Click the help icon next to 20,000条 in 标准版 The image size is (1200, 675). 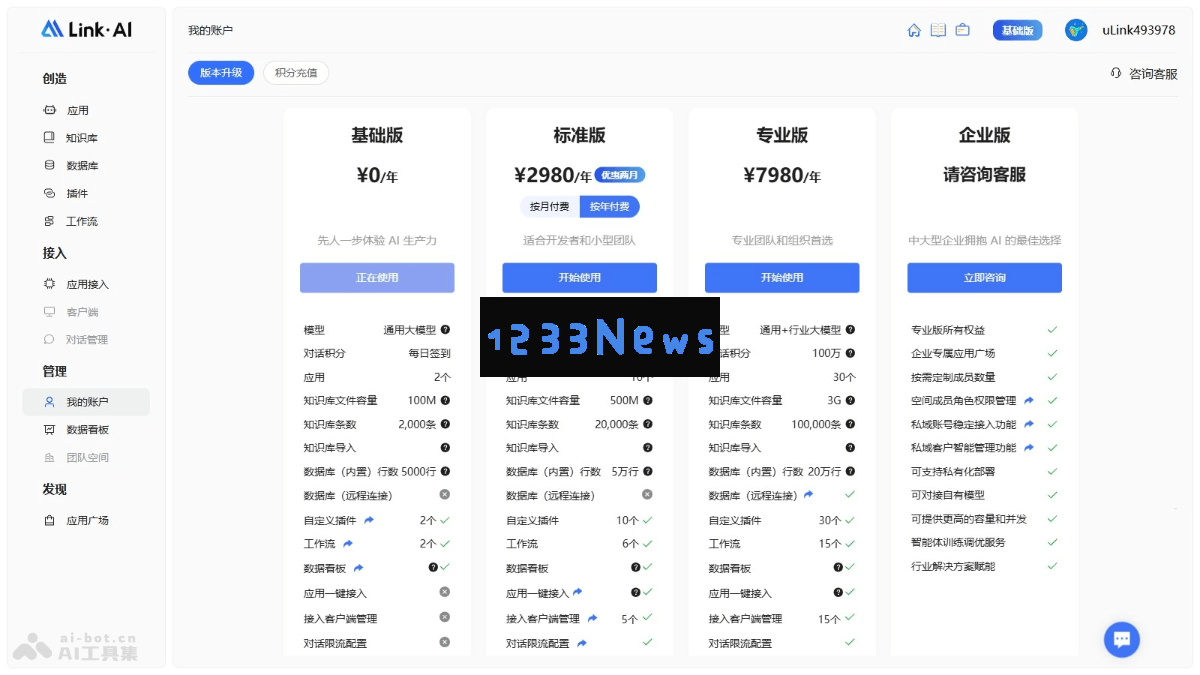pos(648,424)
